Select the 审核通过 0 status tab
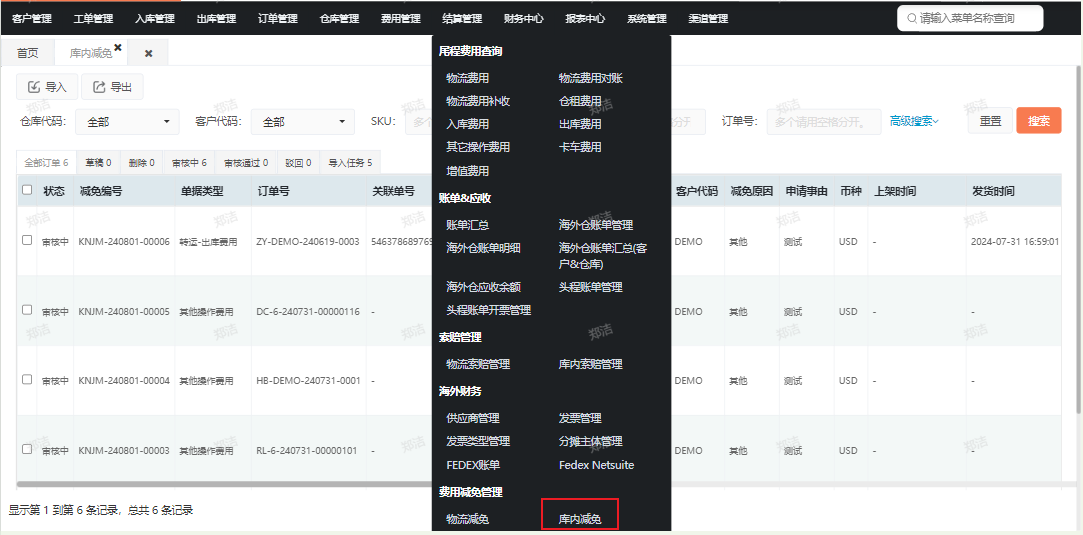 tap(246, 163)
